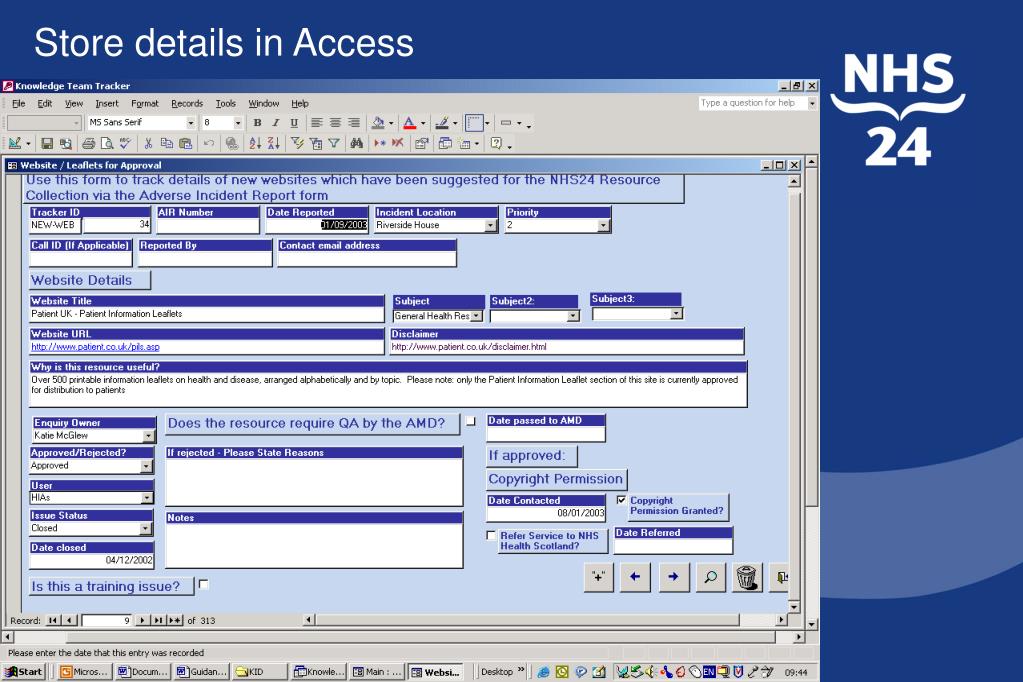The width and height of the screenshot is (1023, 682).
Task: Click the Undo toolbar icon
Action: click(209, 144)
